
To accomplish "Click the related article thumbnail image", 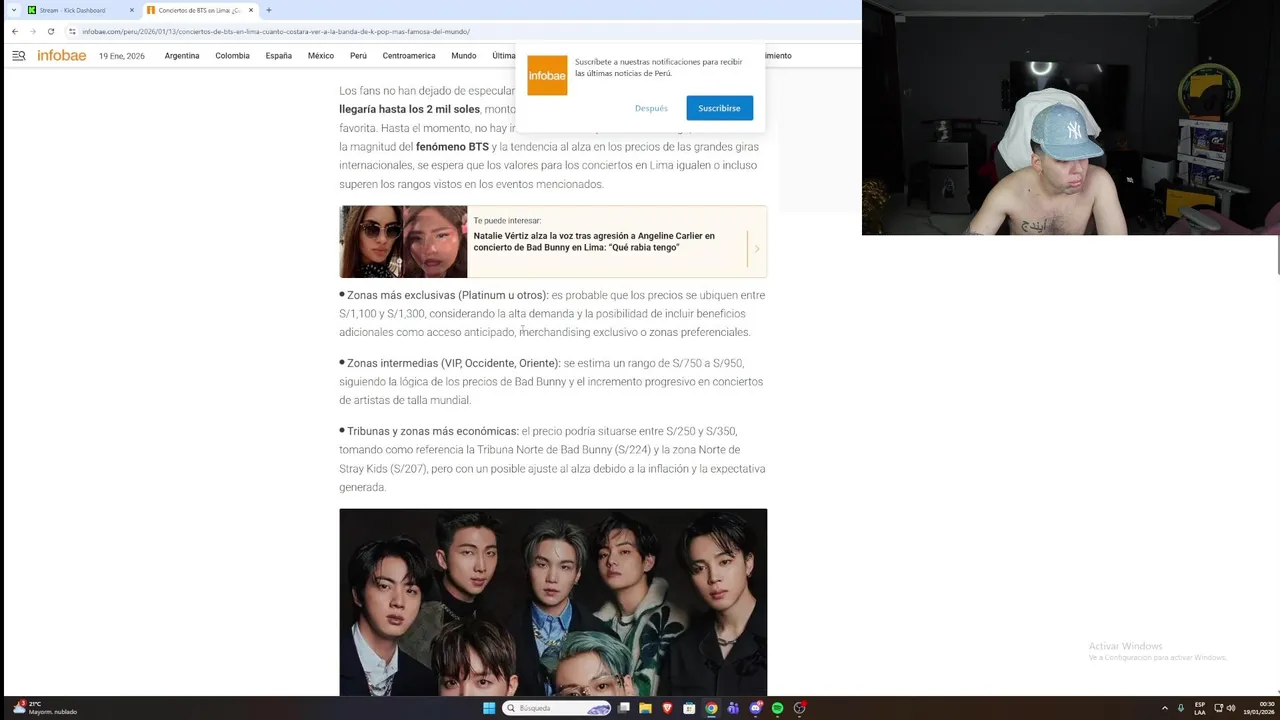I will [x=403, y=242].
